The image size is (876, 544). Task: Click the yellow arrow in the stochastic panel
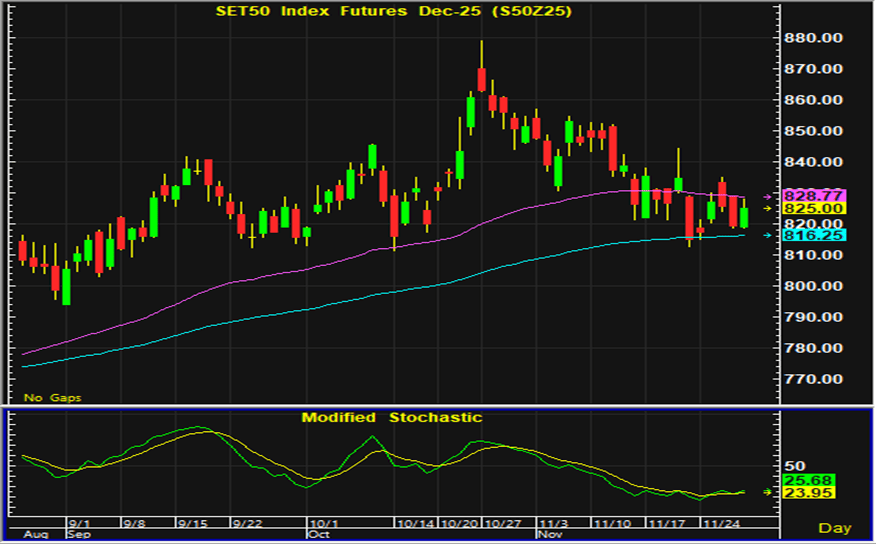coord(768,492)
